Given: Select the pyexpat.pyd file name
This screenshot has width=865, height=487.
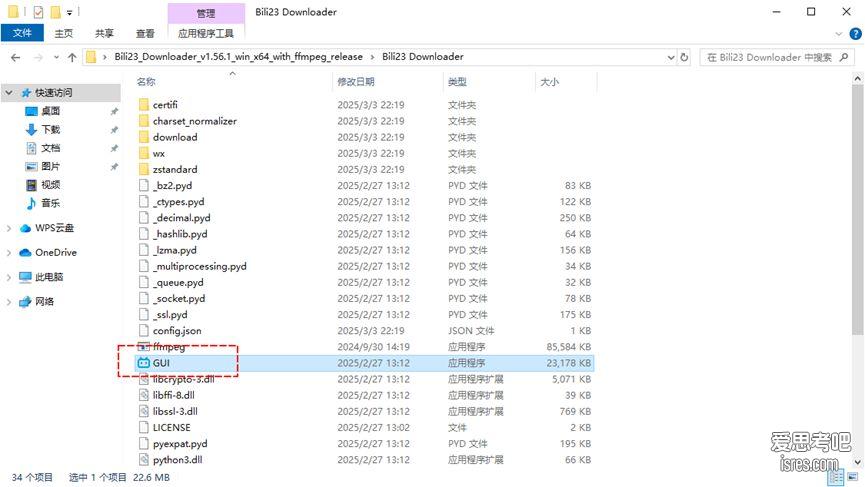Looking at the screenshot, I should point(180,443).
